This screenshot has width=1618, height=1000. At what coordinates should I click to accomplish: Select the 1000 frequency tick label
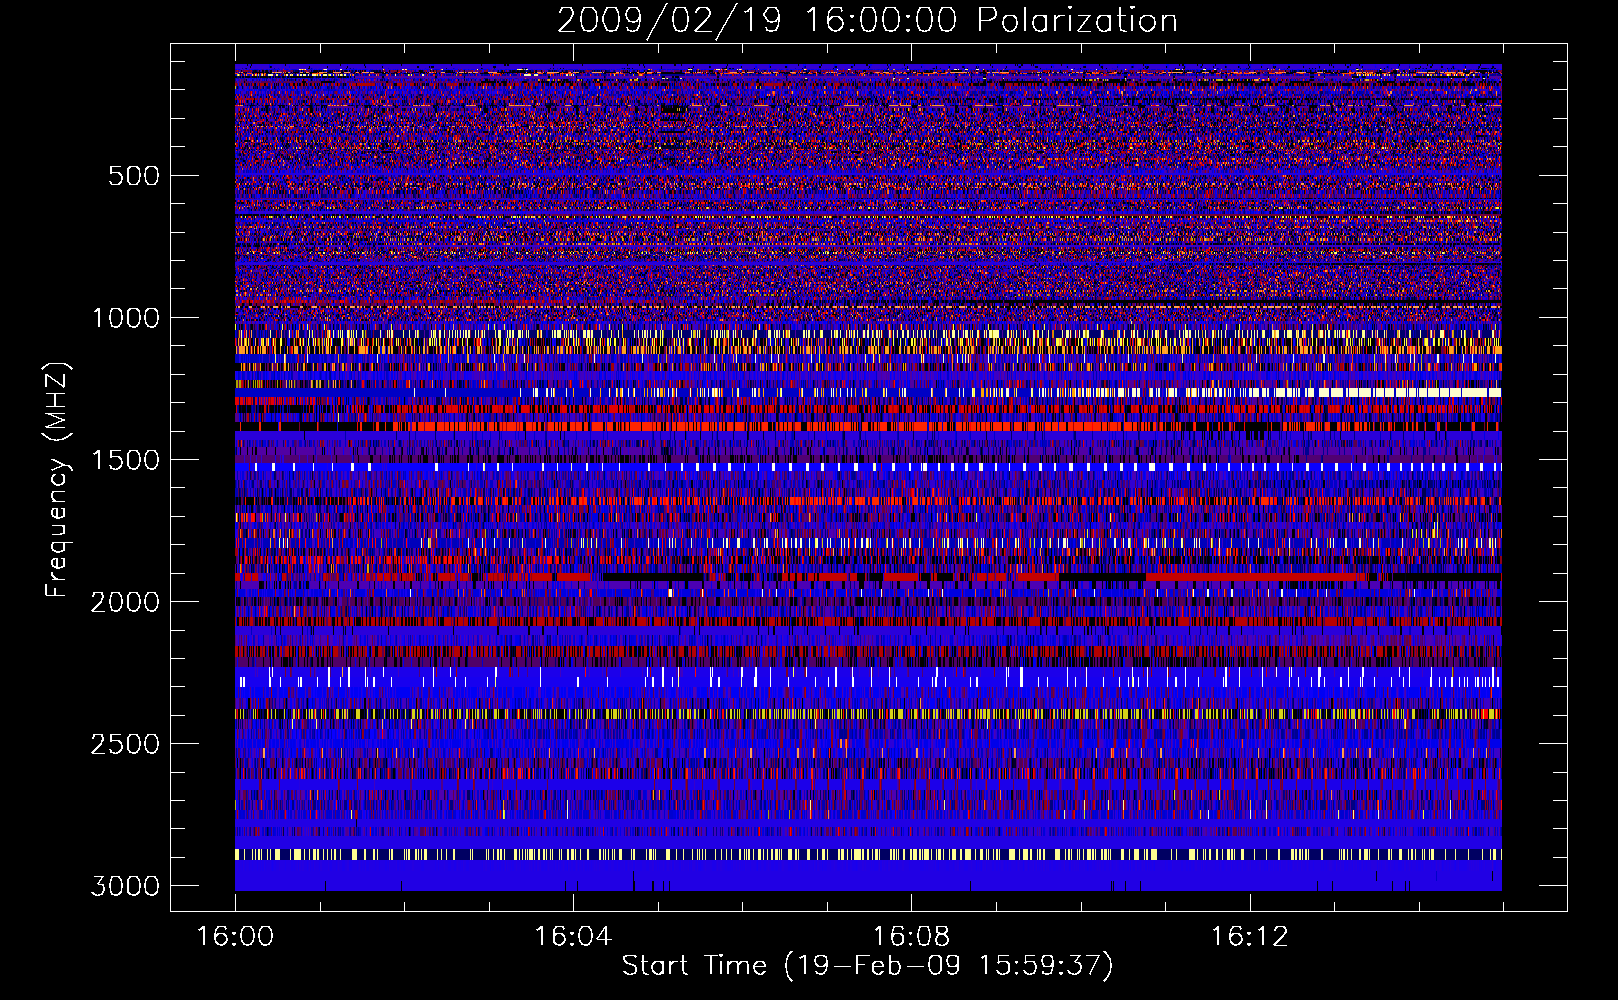point(125,318)
